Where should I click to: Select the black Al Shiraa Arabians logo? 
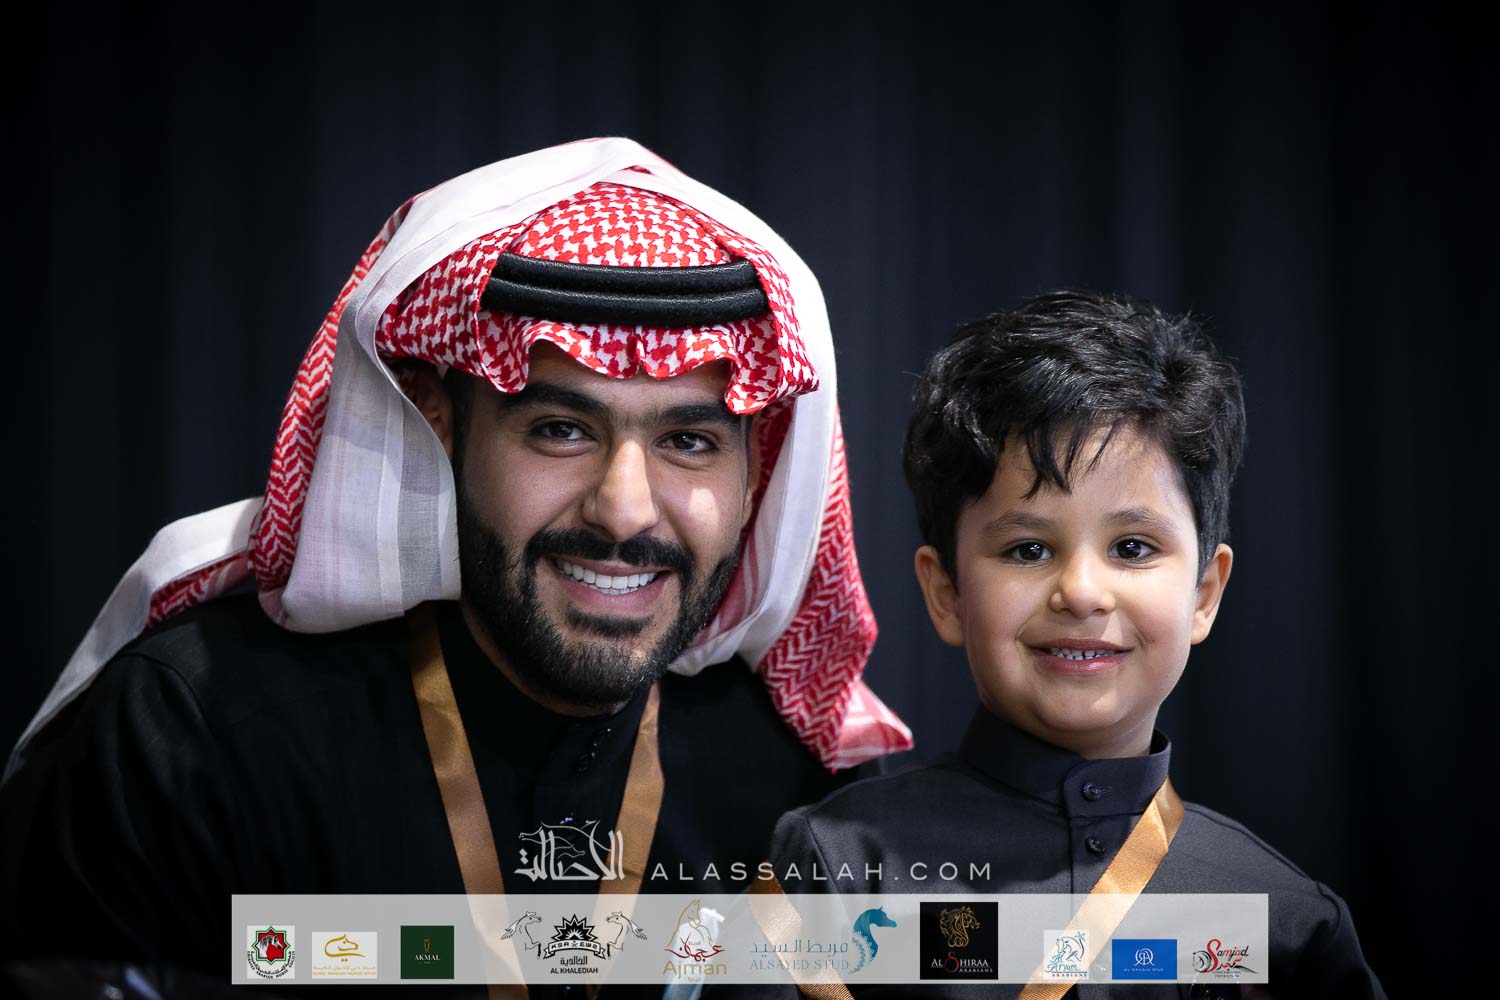point(958,941)
